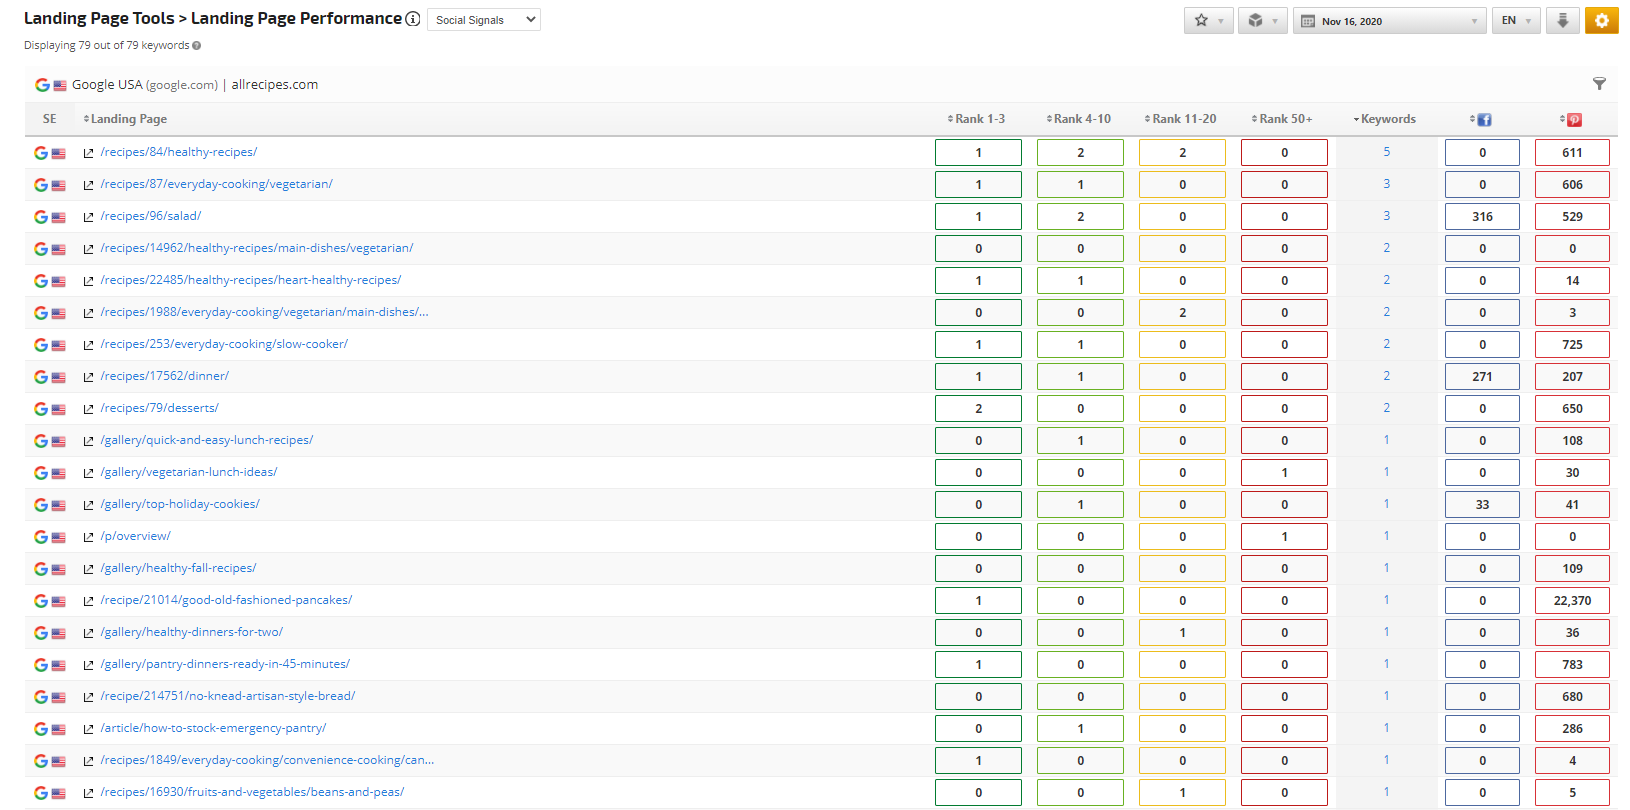Sort table by Landing Page header

[127, 119]
